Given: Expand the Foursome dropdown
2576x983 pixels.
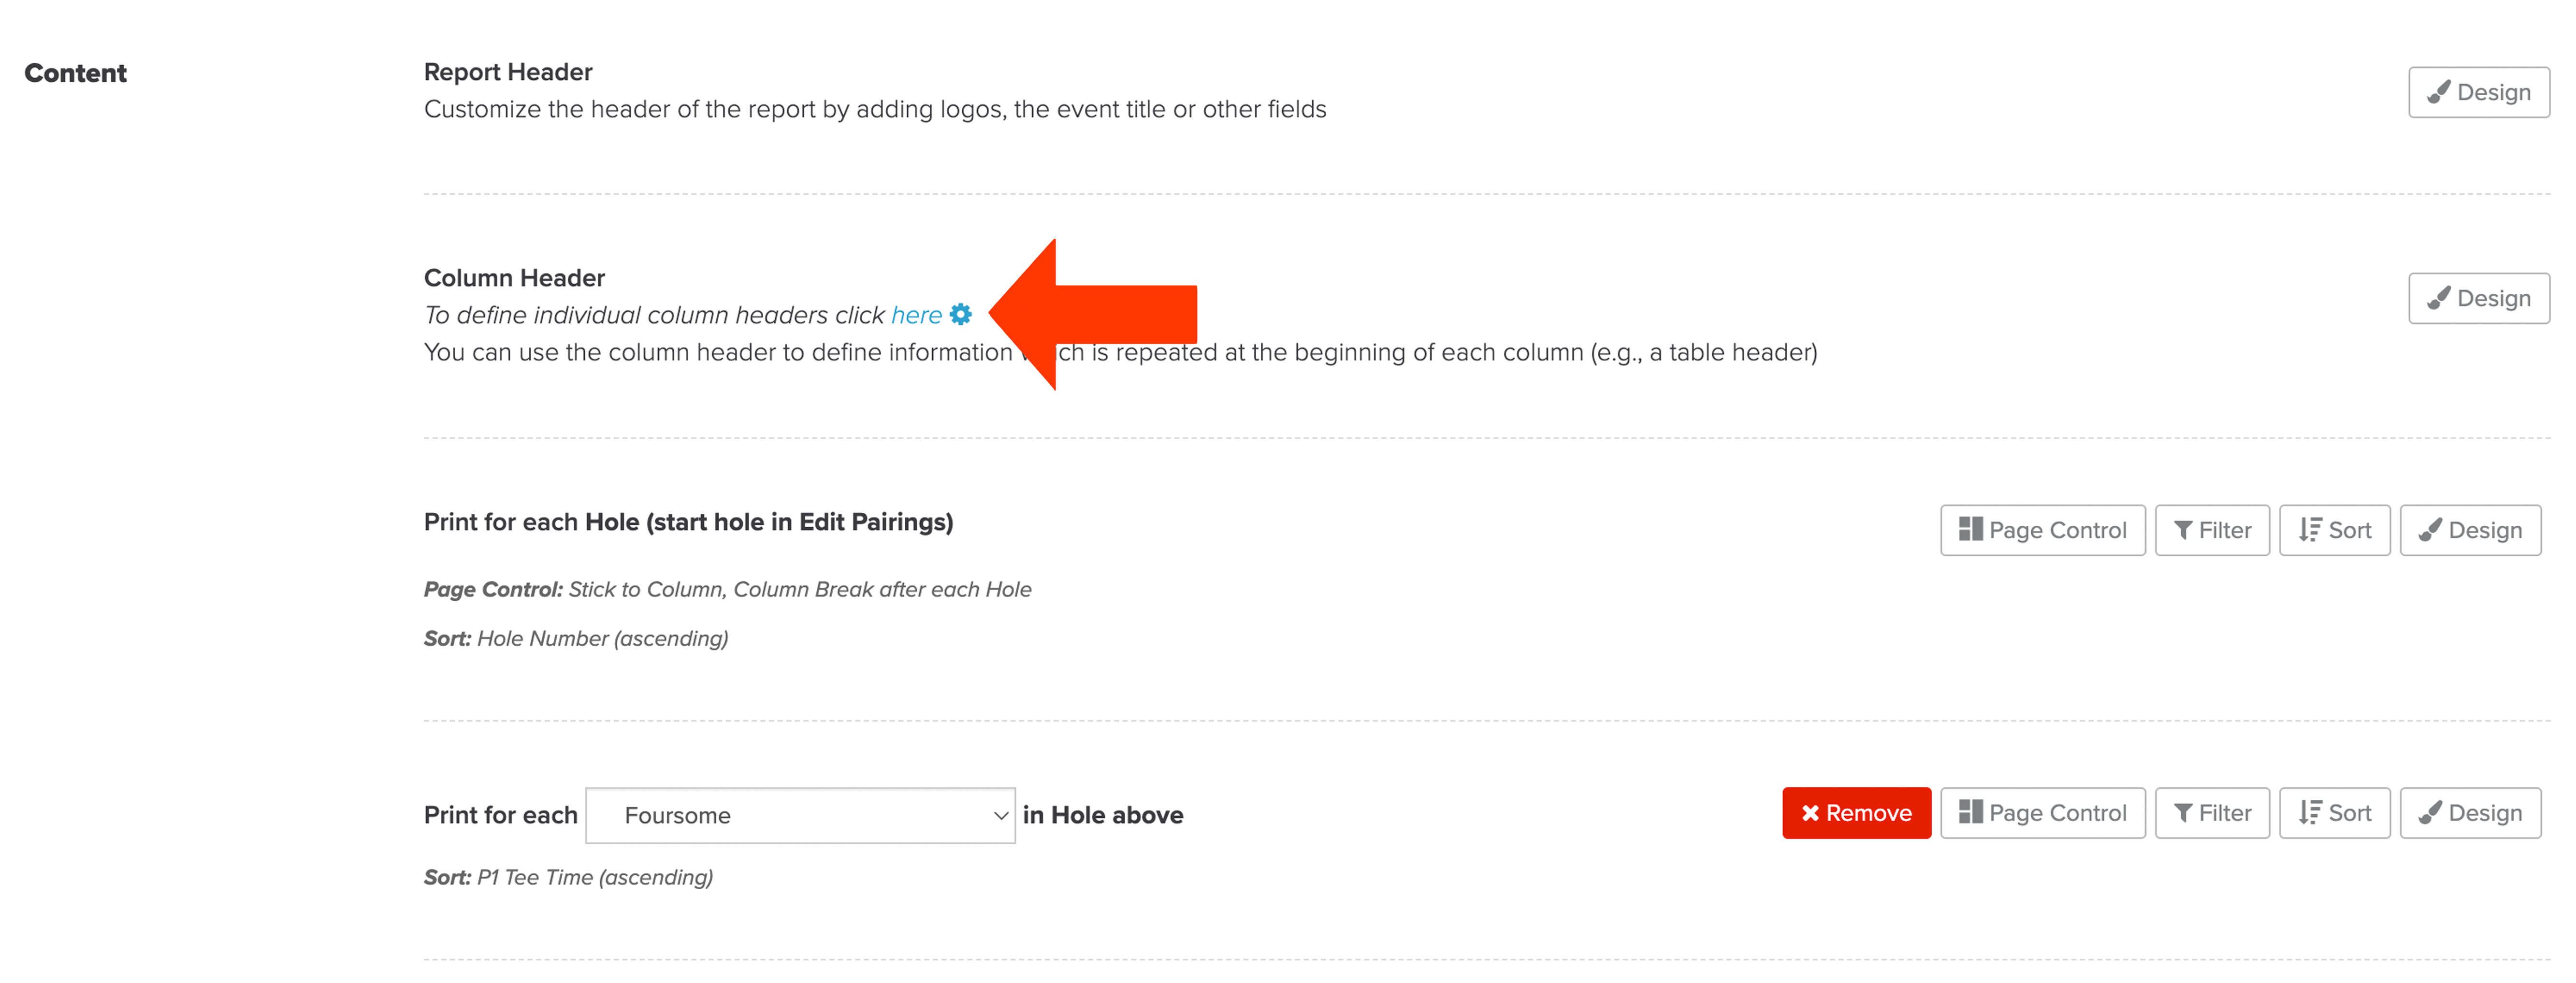Looking at the screenshot, I should pyautogui.click(x=800, y=815).
